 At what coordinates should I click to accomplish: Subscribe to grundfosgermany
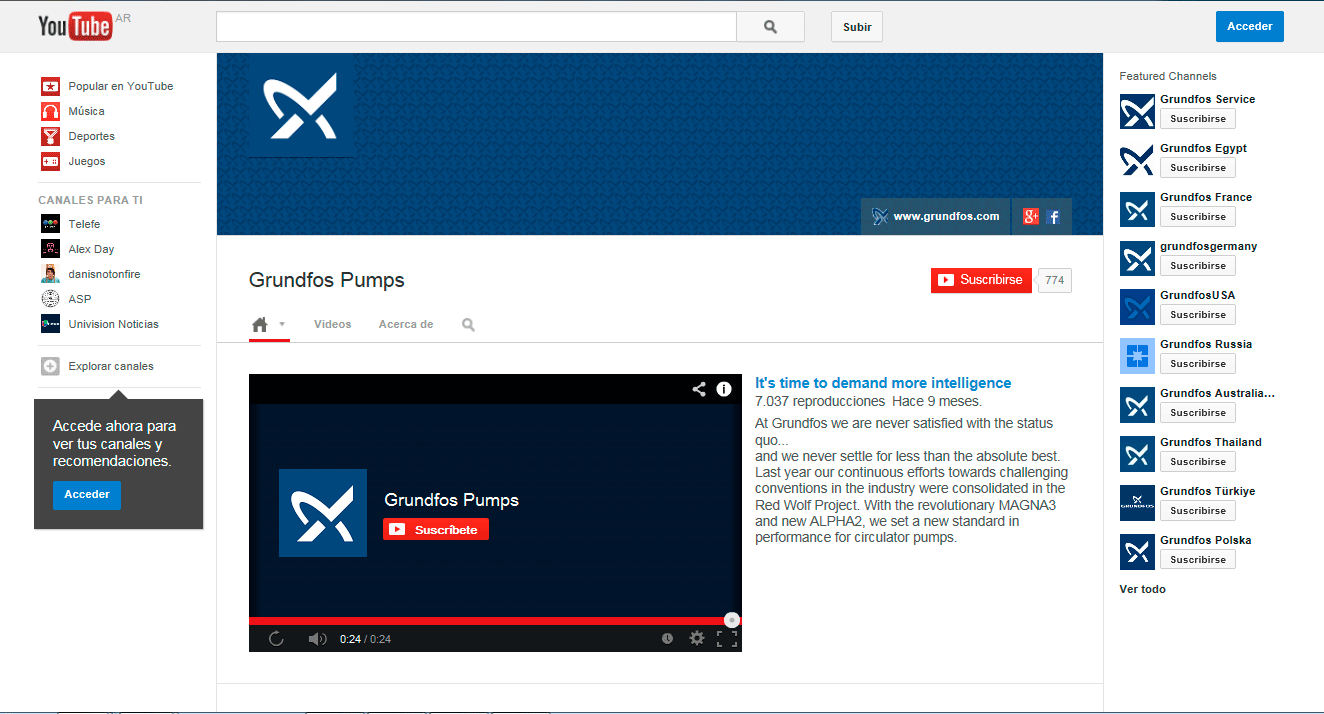[x=1198, y=266]
